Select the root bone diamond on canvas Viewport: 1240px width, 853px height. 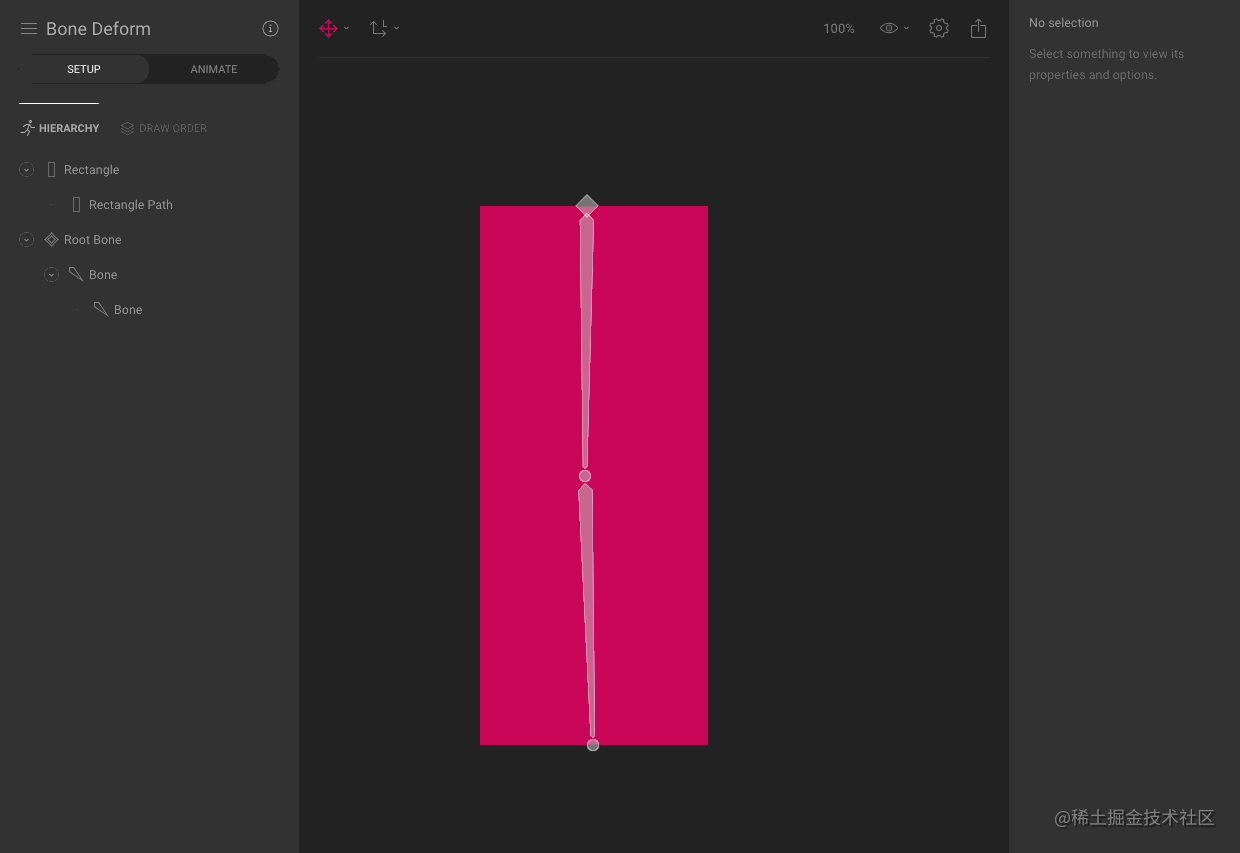click(x=587, y=205)
